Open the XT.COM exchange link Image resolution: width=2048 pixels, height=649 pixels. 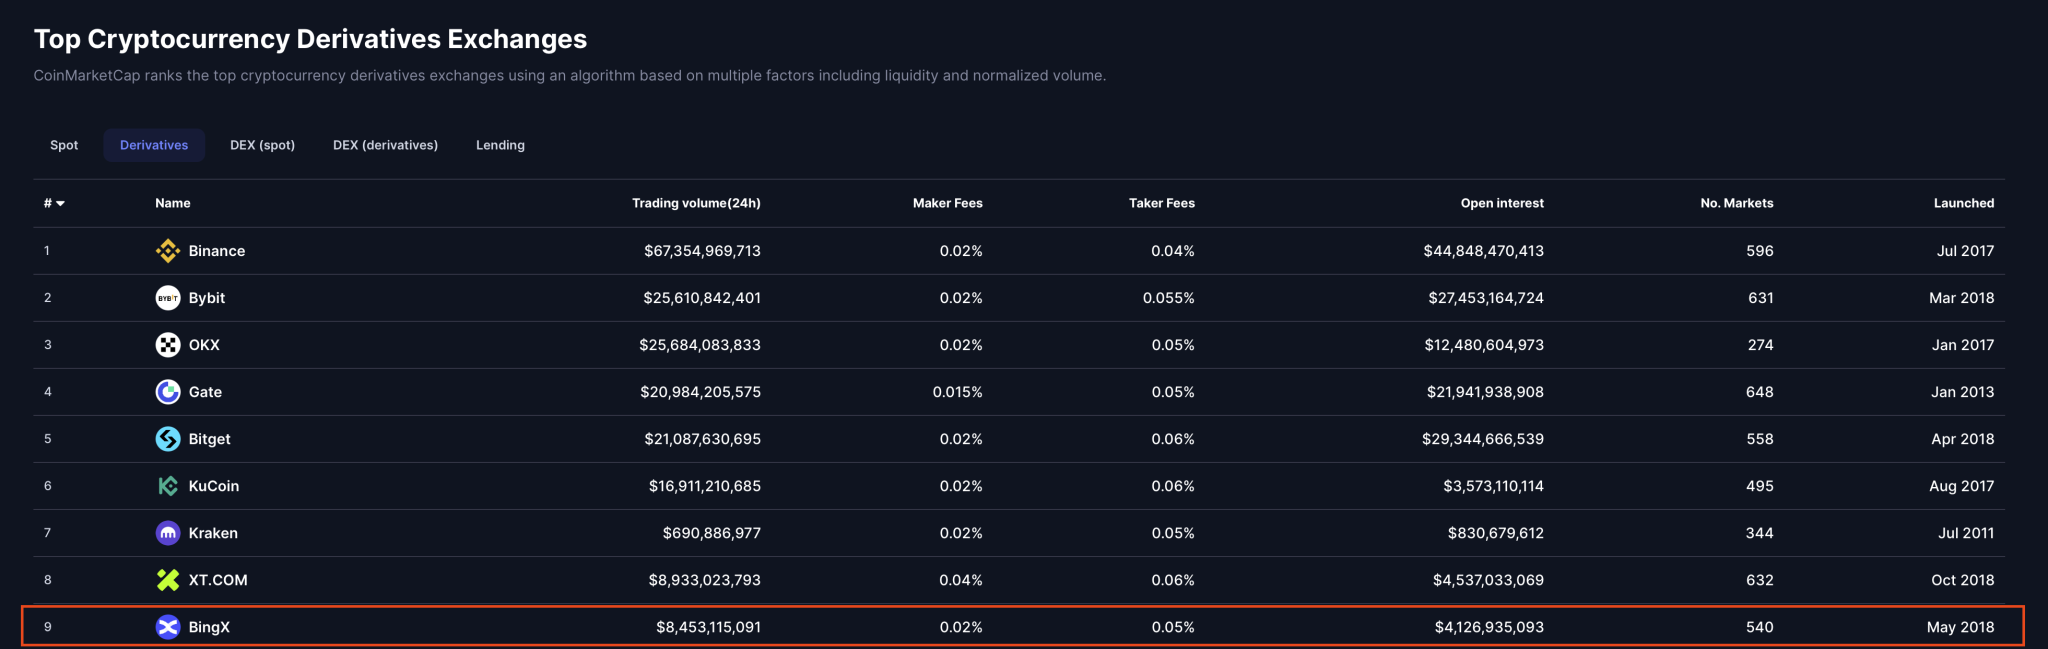pyautogui.click(x=218, y=580)
